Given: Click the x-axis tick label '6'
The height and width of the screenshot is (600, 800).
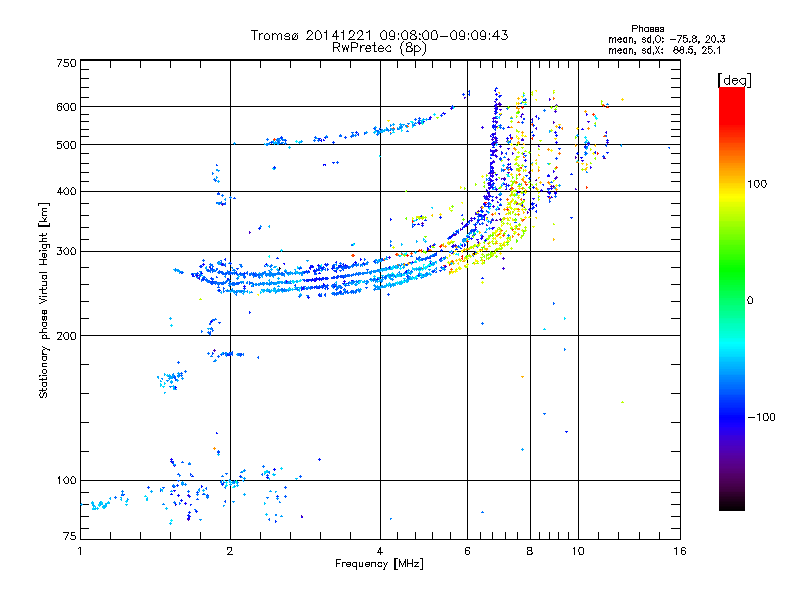Looking at the screenshot, I should point(467,551).
